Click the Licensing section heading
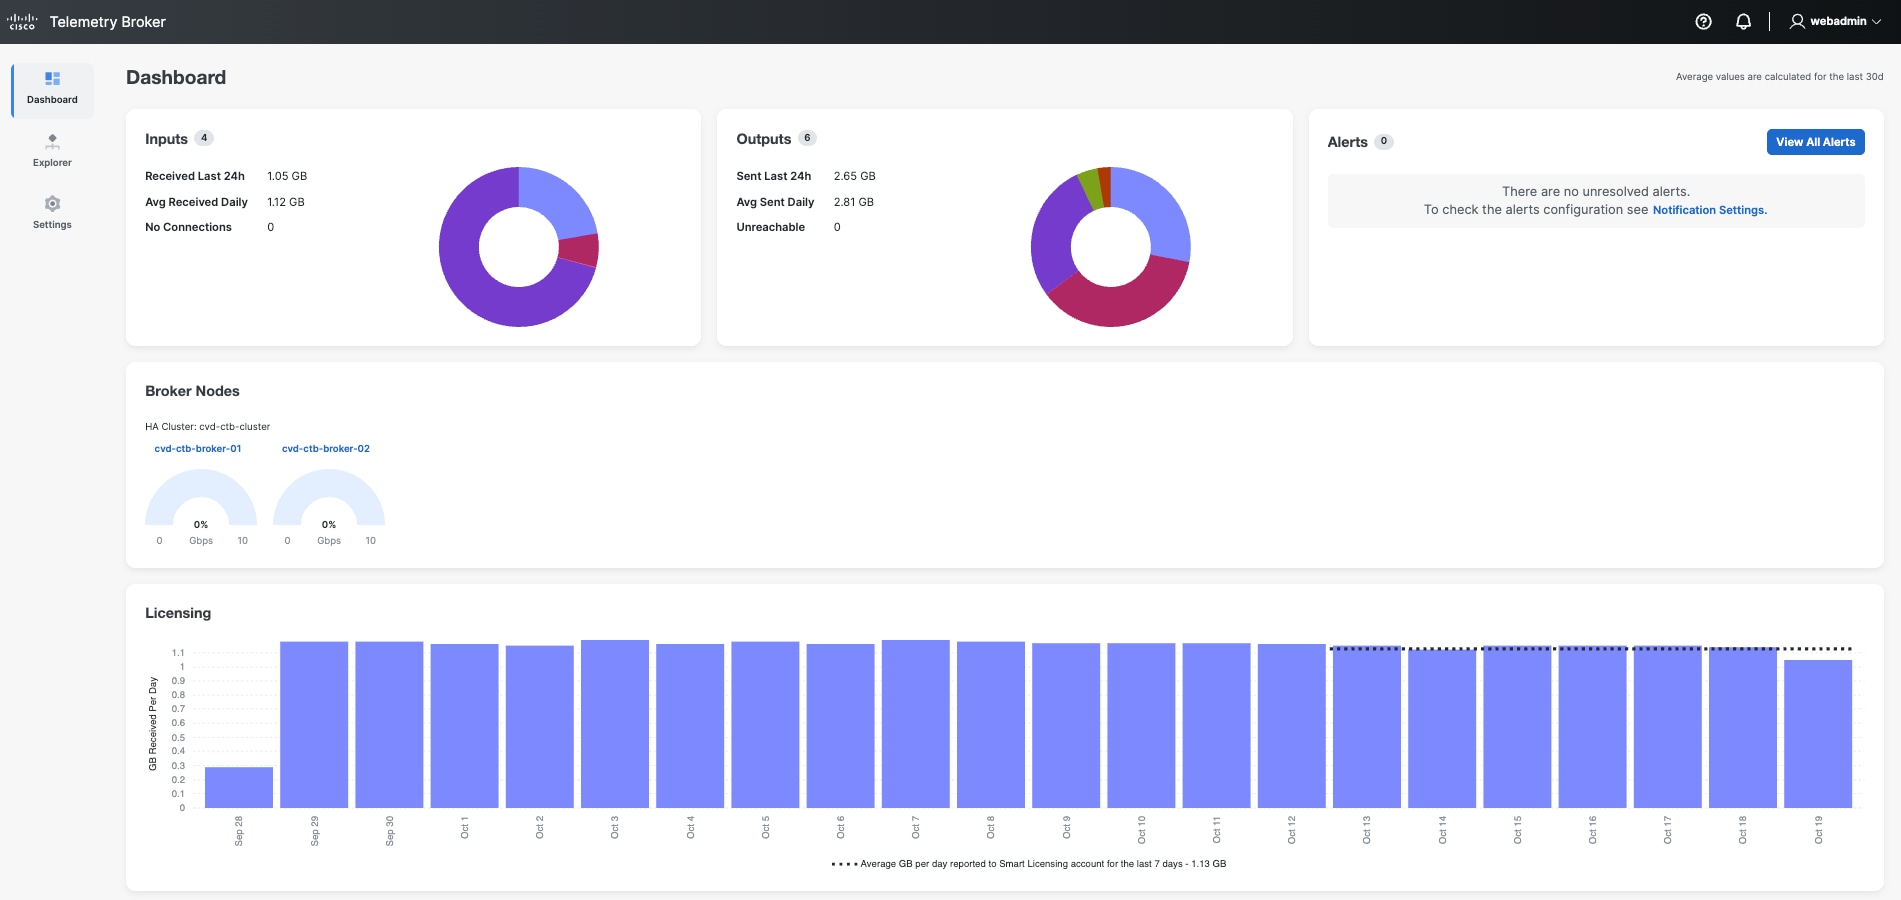This screenshot has width=1901, height=900. 178,613
